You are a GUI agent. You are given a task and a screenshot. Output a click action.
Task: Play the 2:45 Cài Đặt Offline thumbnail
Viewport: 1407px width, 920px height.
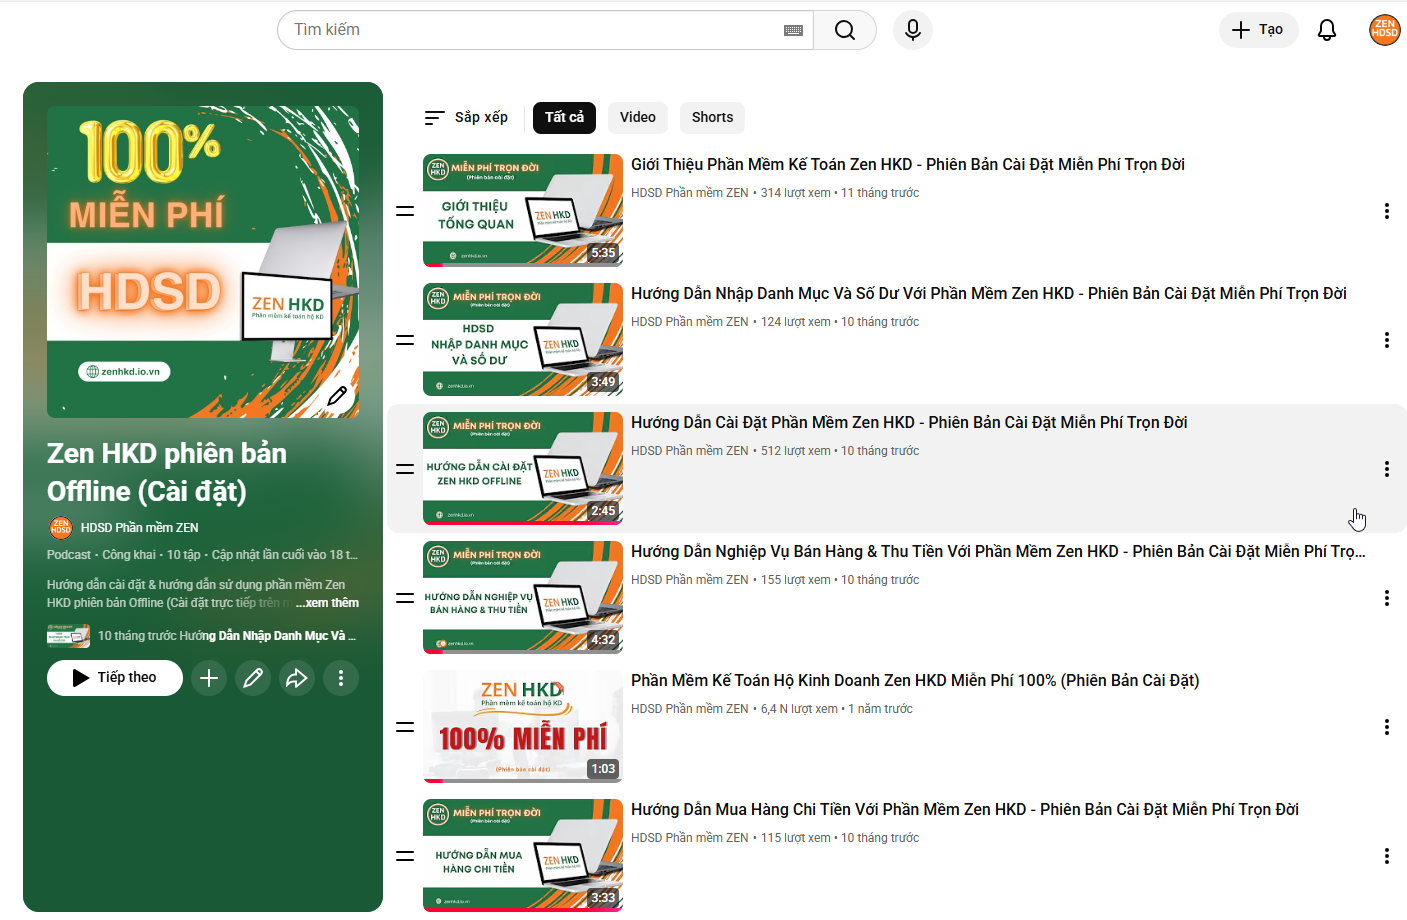coord(523,469)
